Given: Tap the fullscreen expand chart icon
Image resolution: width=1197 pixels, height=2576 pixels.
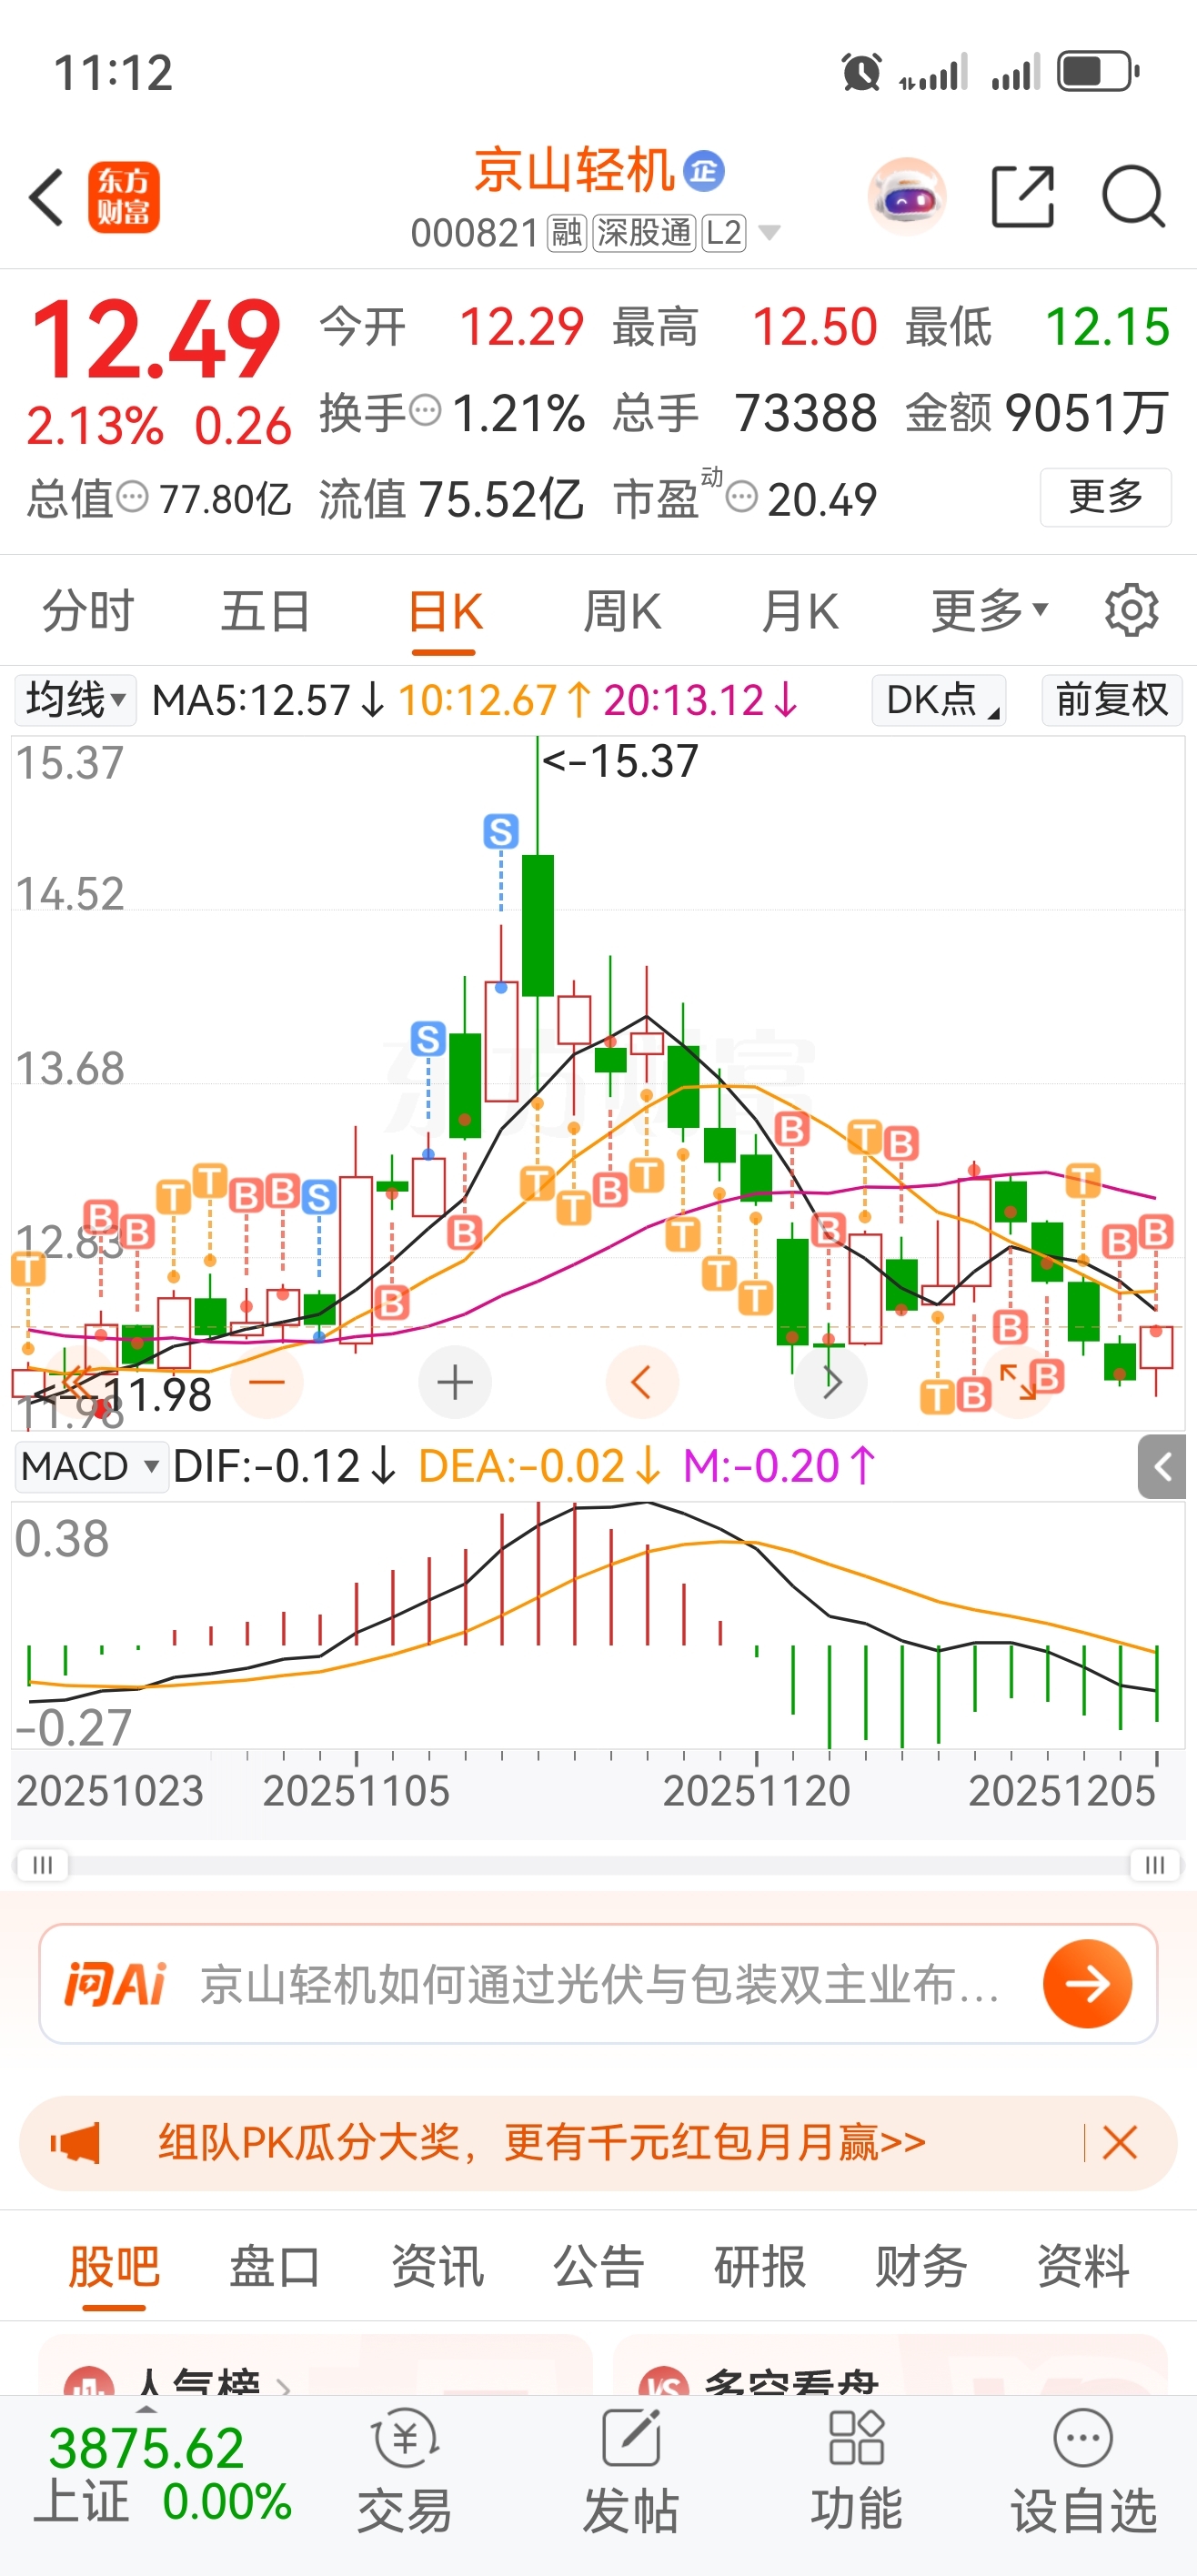Looking at the screenshot, I should click(x=1018, y=1382).
